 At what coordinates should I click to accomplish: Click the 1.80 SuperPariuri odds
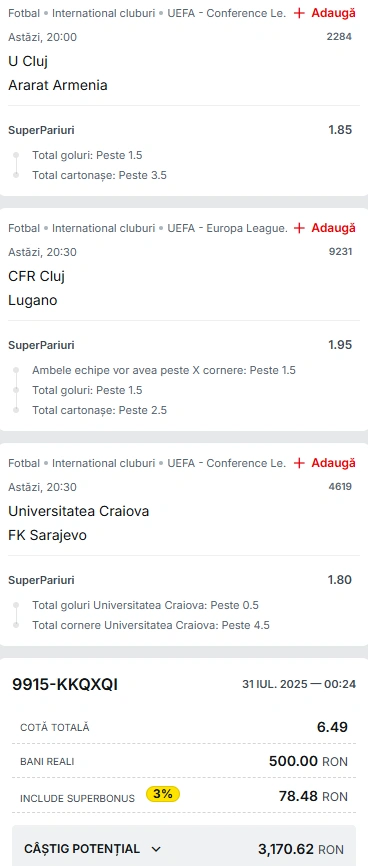tap(340, 580)
